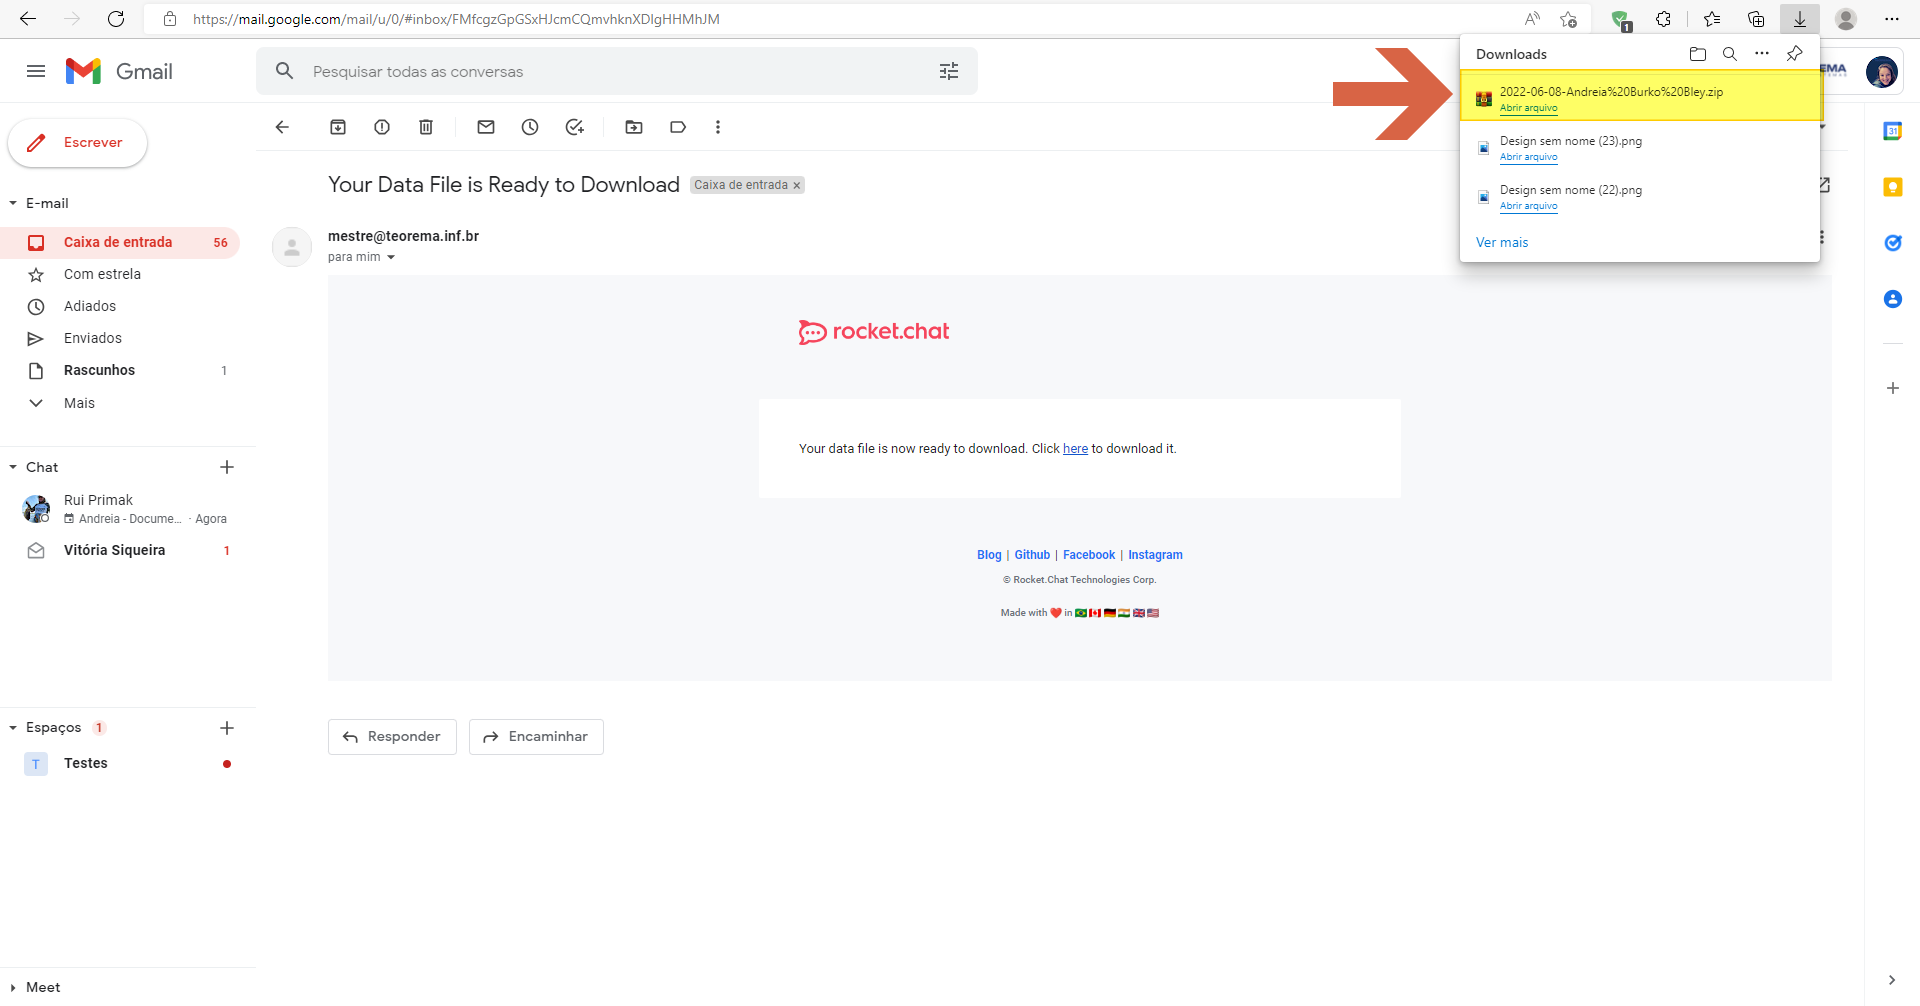The height and width of the screenshot is (1006, 1920).
Task: Collapse the Chat section
Action: coord(13,467)
